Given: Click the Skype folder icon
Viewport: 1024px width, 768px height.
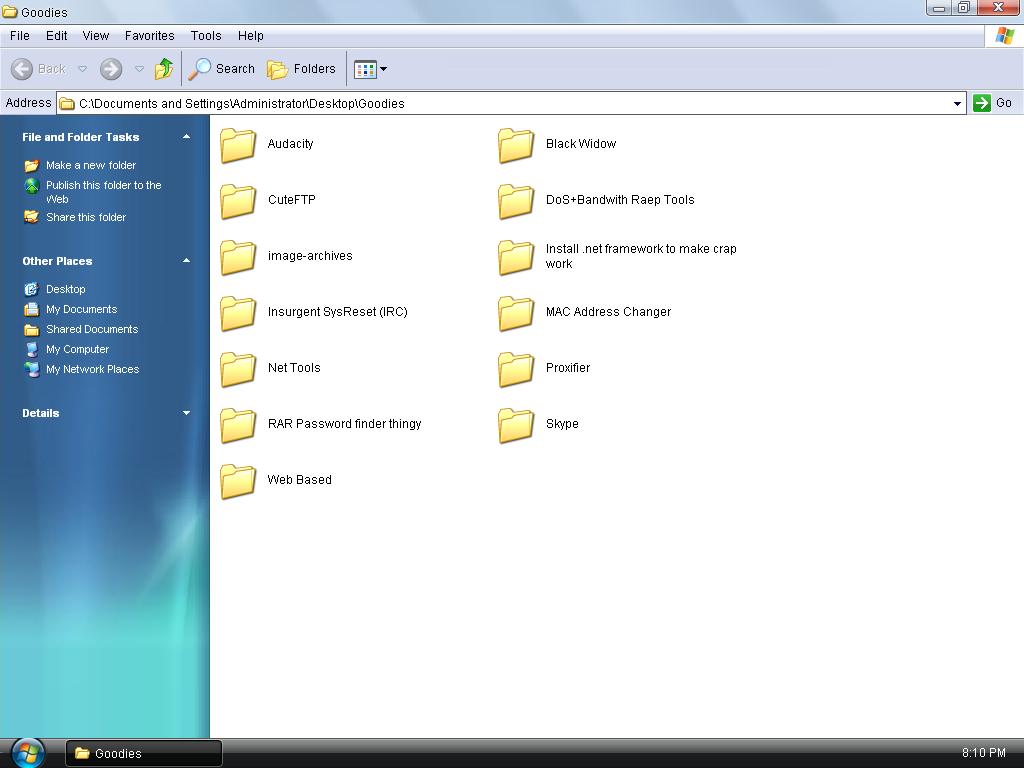Looking at the screenshot, I should click(516, 425).
